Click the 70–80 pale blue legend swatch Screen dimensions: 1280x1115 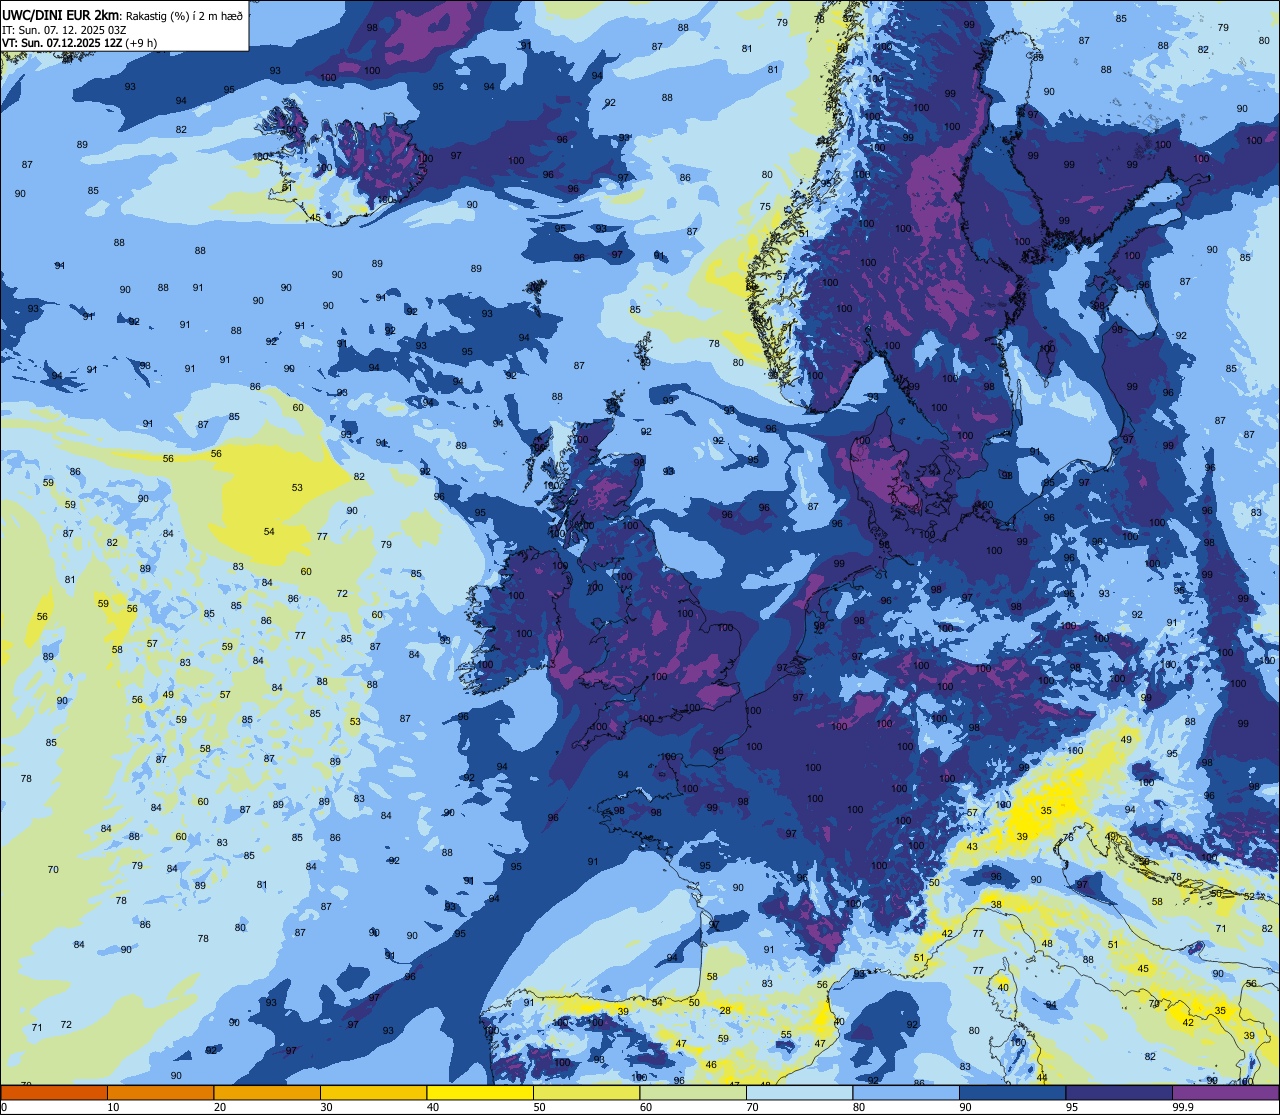[x=799, y=1092]
